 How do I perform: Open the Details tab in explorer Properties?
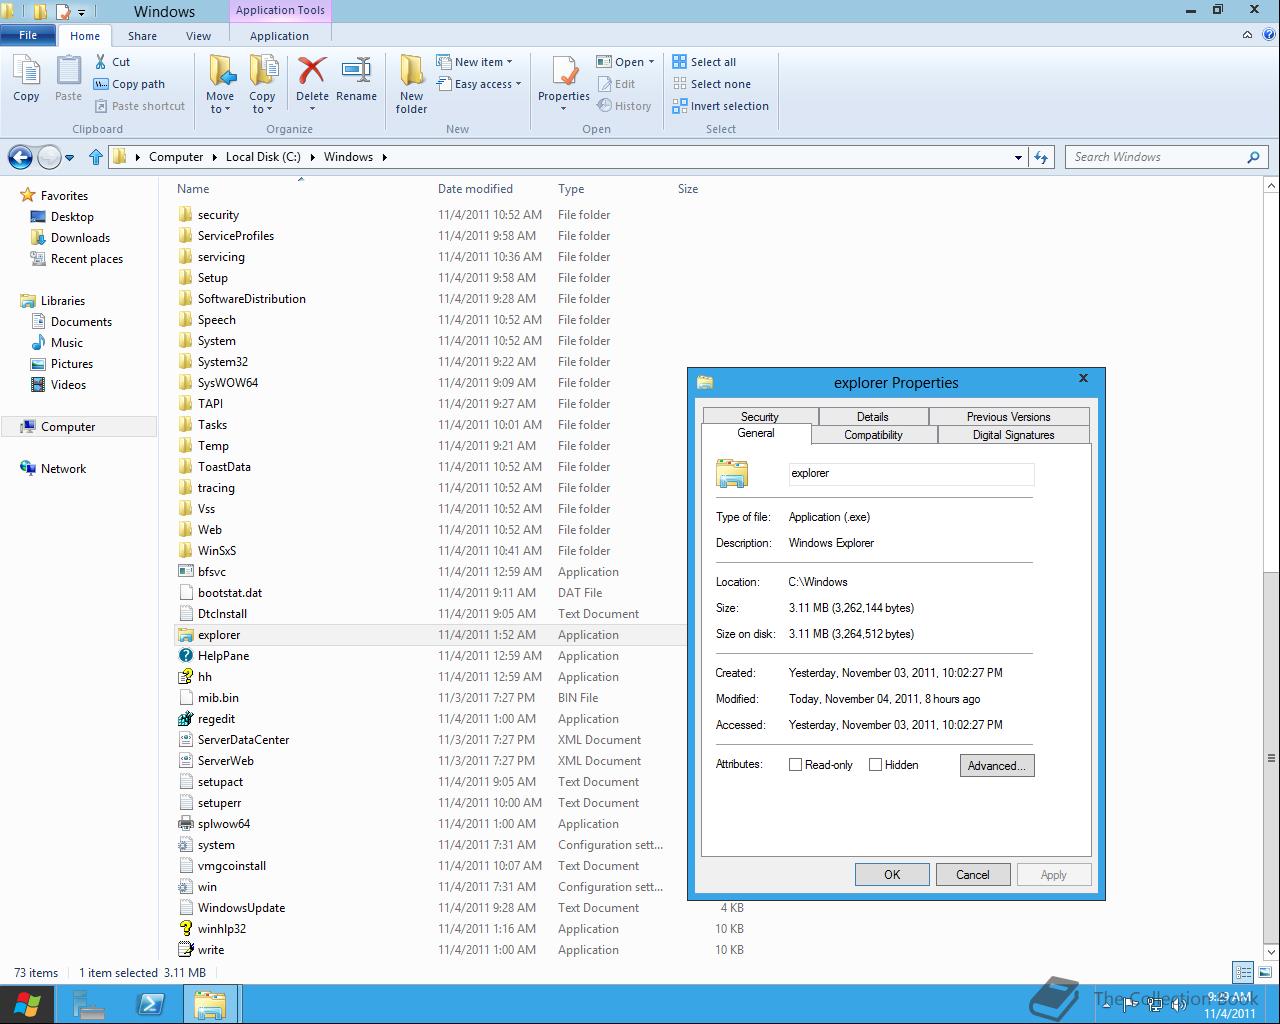click(873, 416)
